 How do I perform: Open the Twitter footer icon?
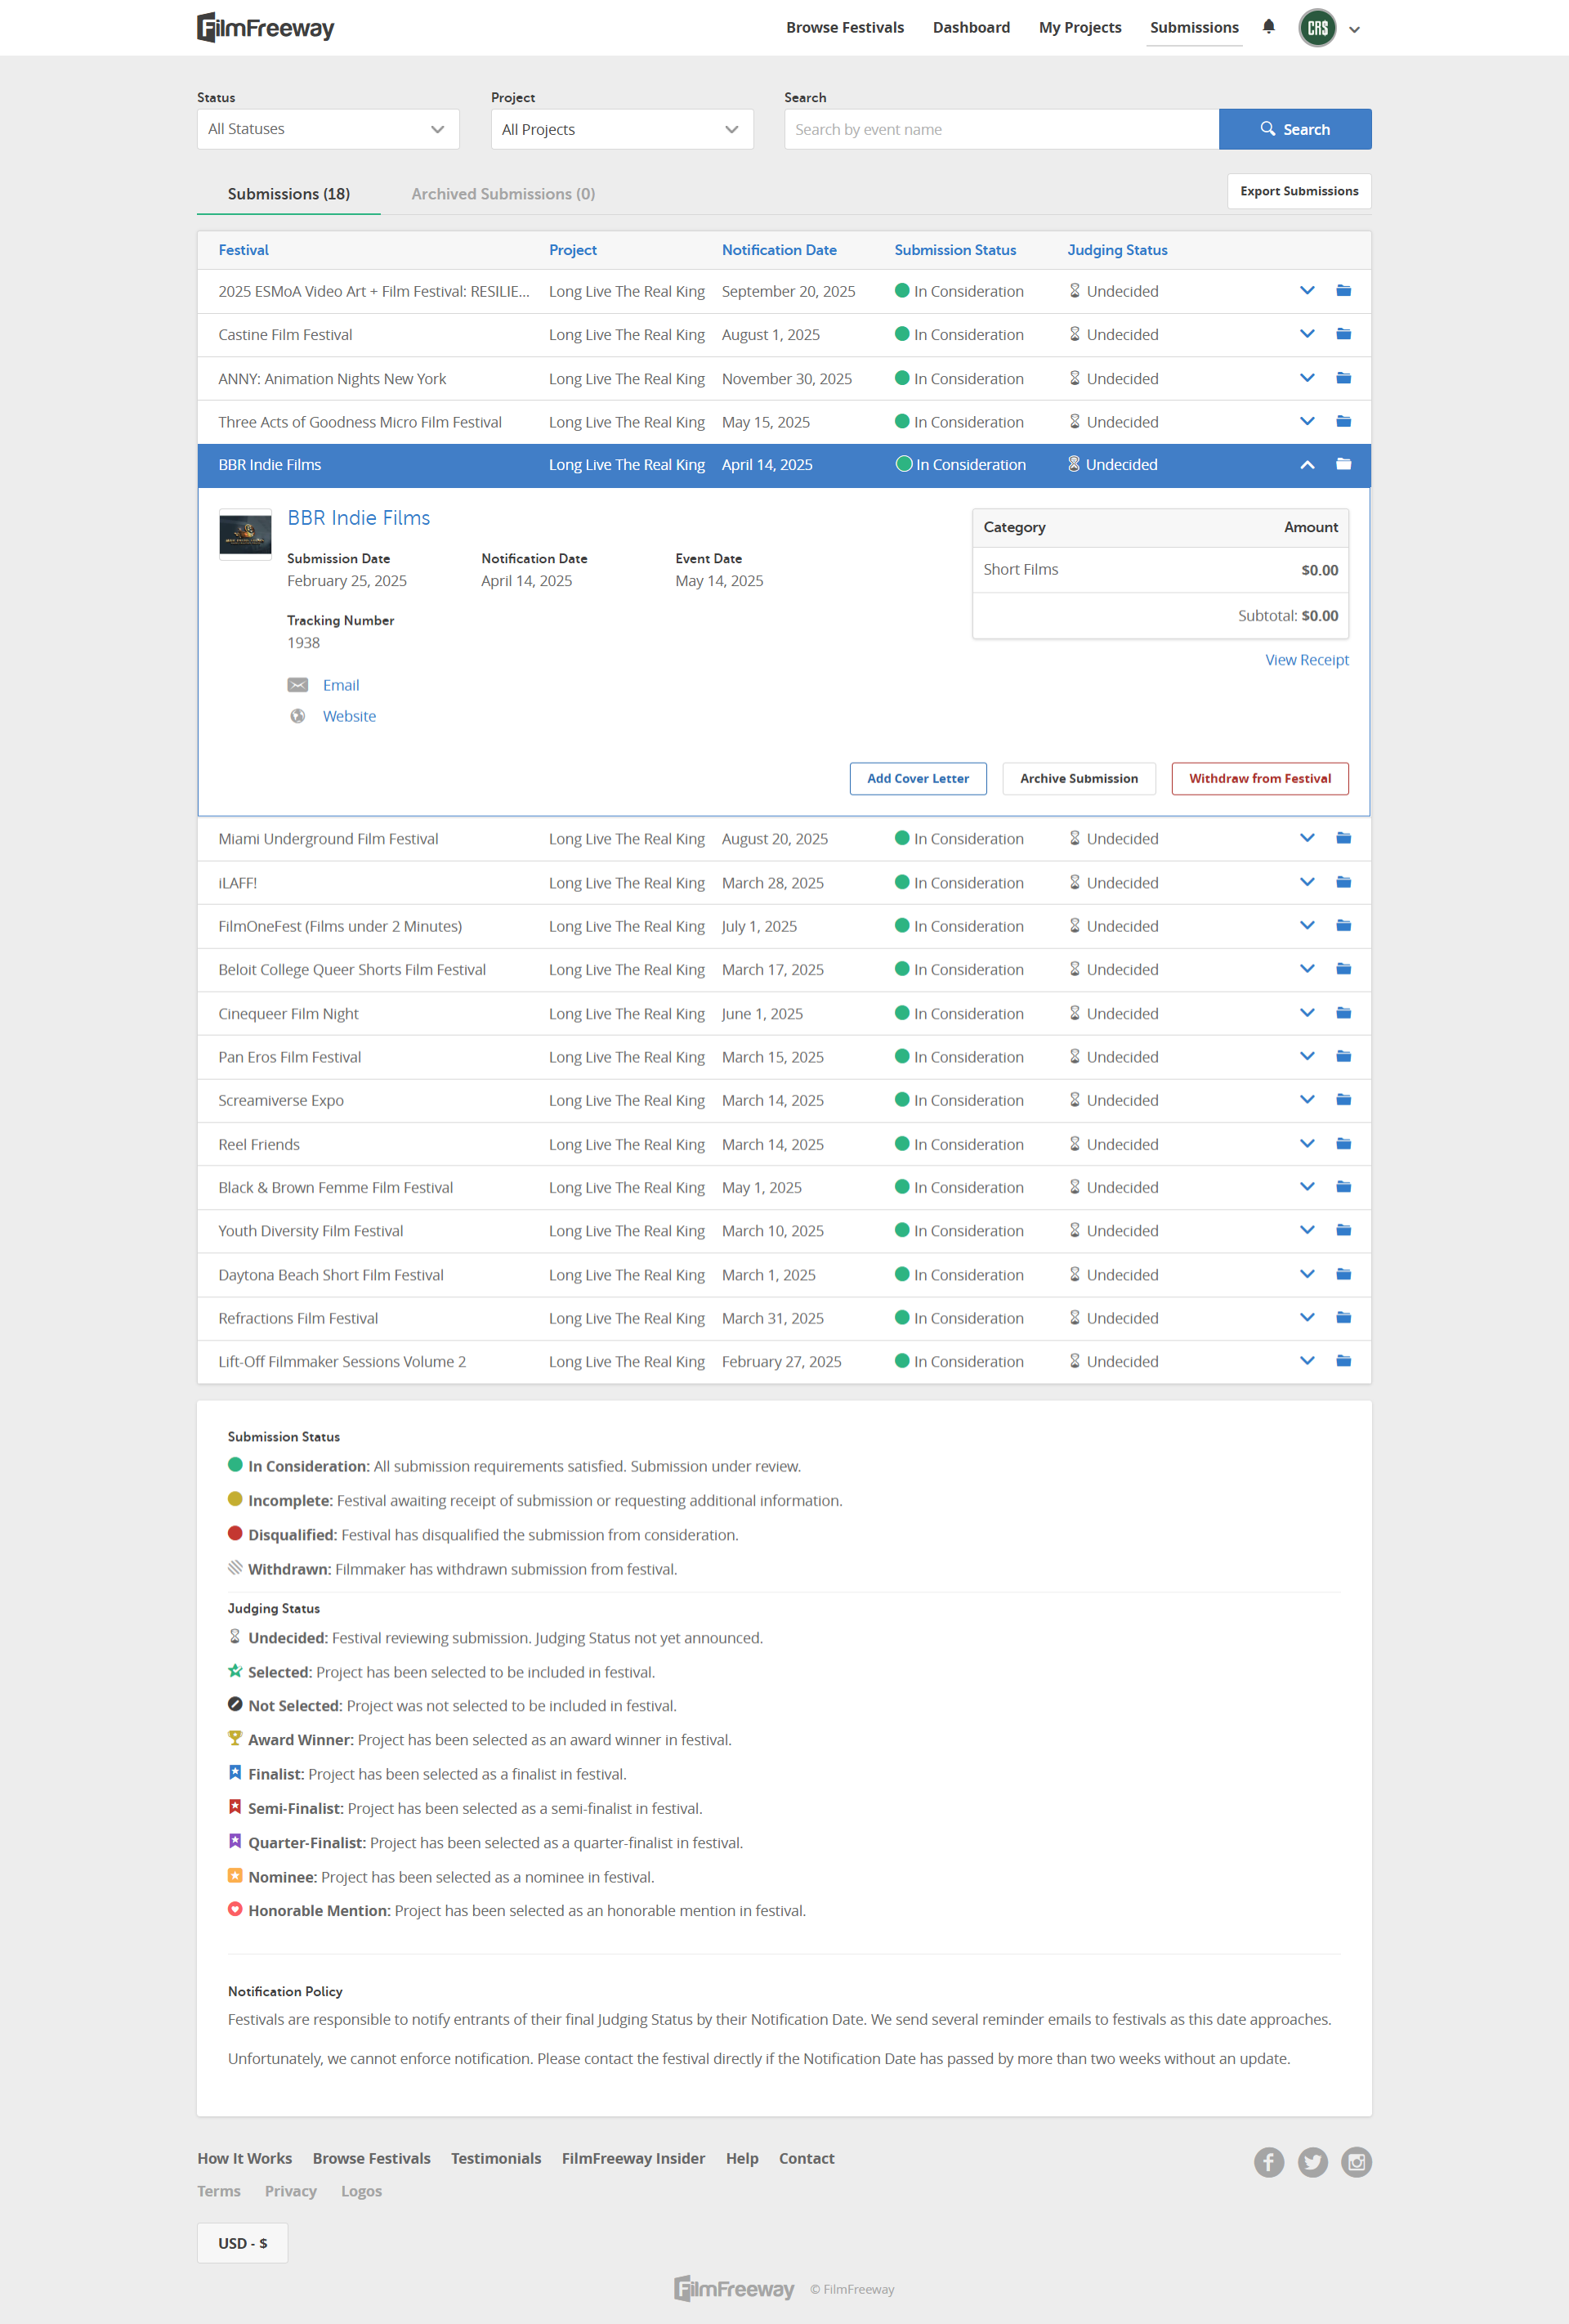click(x=1312, y=2162)
